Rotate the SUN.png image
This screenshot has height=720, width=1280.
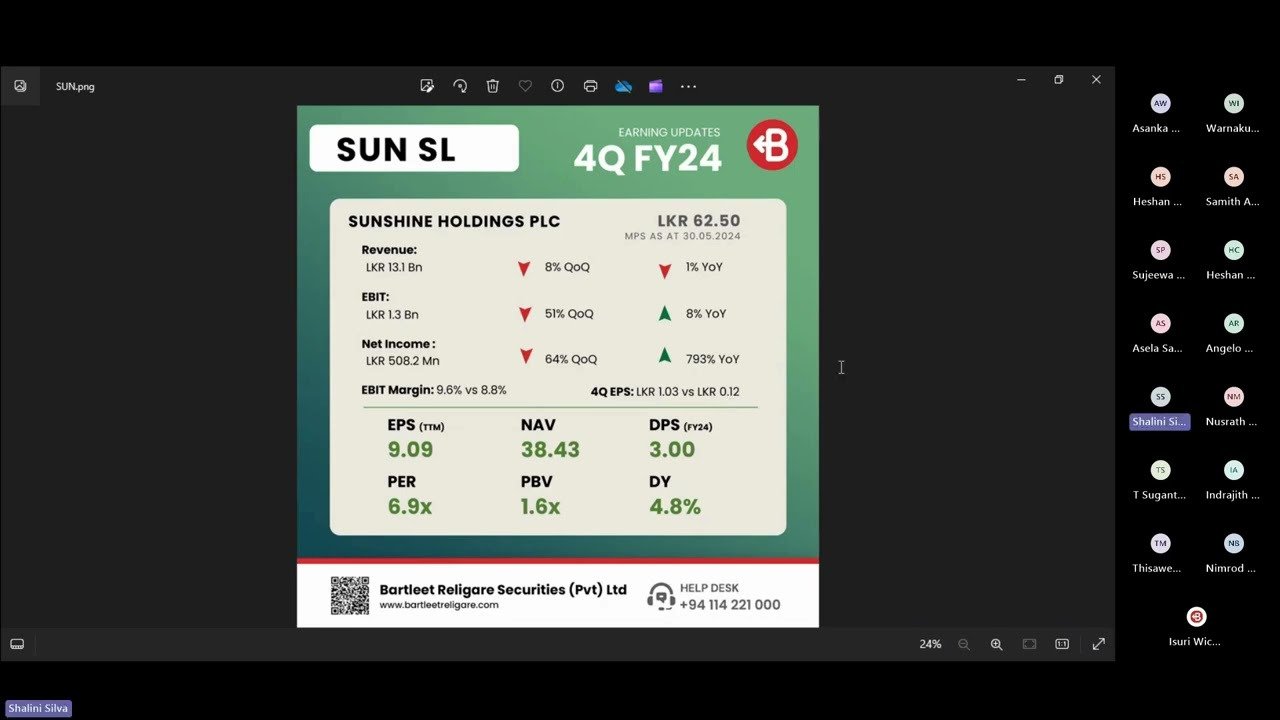[x=460, y=86]
